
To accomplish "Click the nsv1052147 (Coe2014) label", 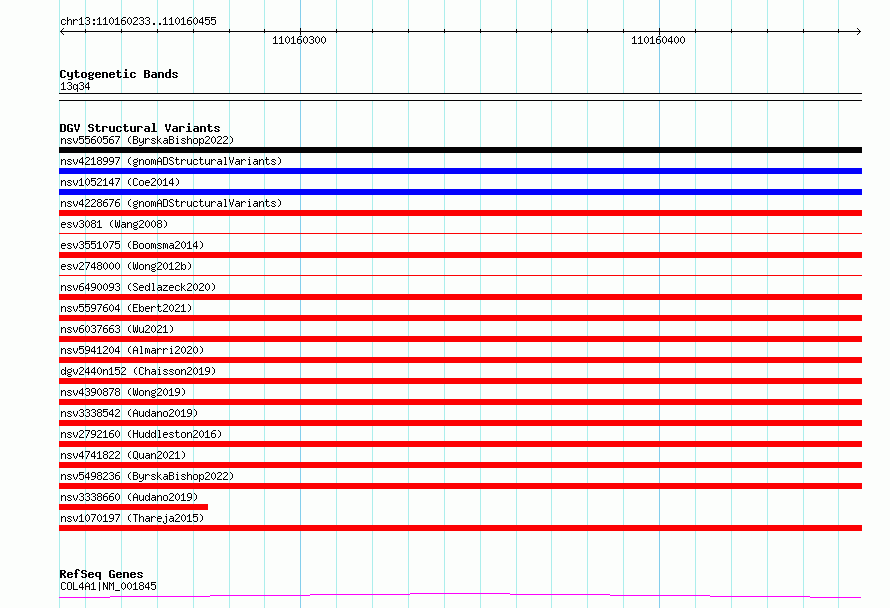I will tap(120, 182).
